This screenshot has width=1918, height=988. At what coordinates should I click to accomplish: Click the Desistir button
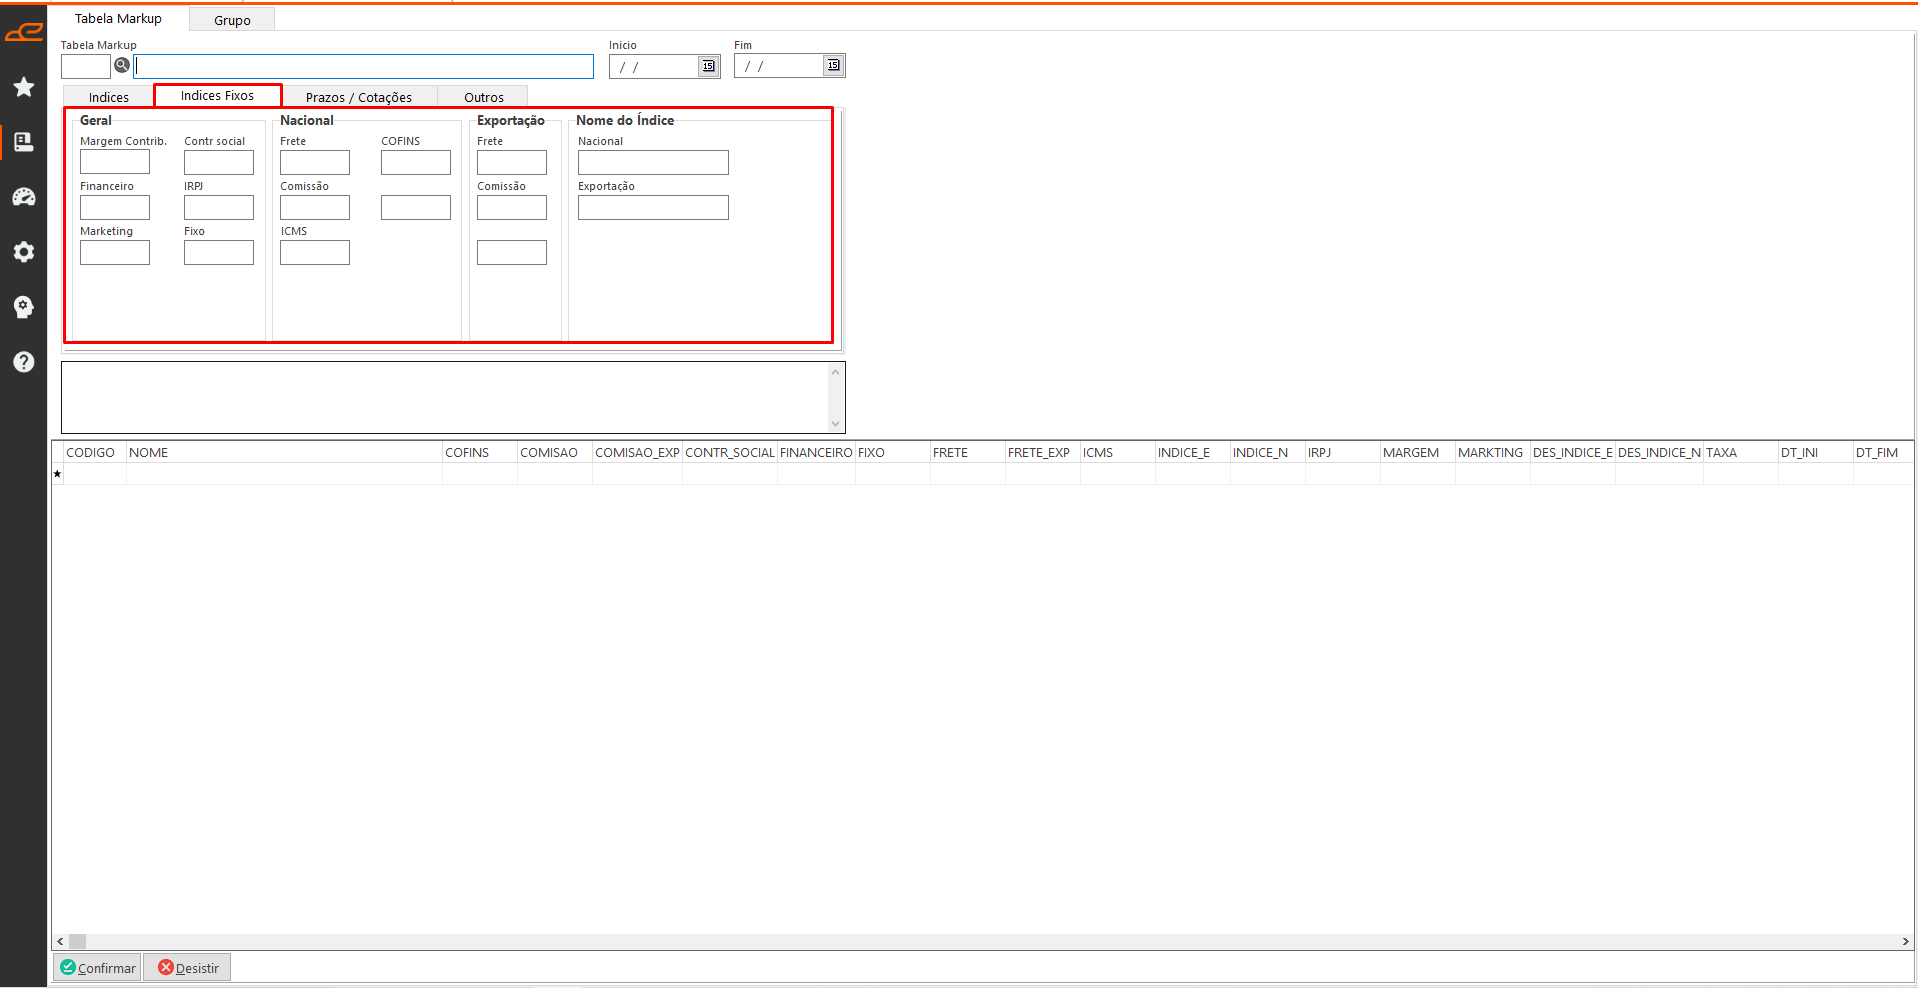click(188, 968)
